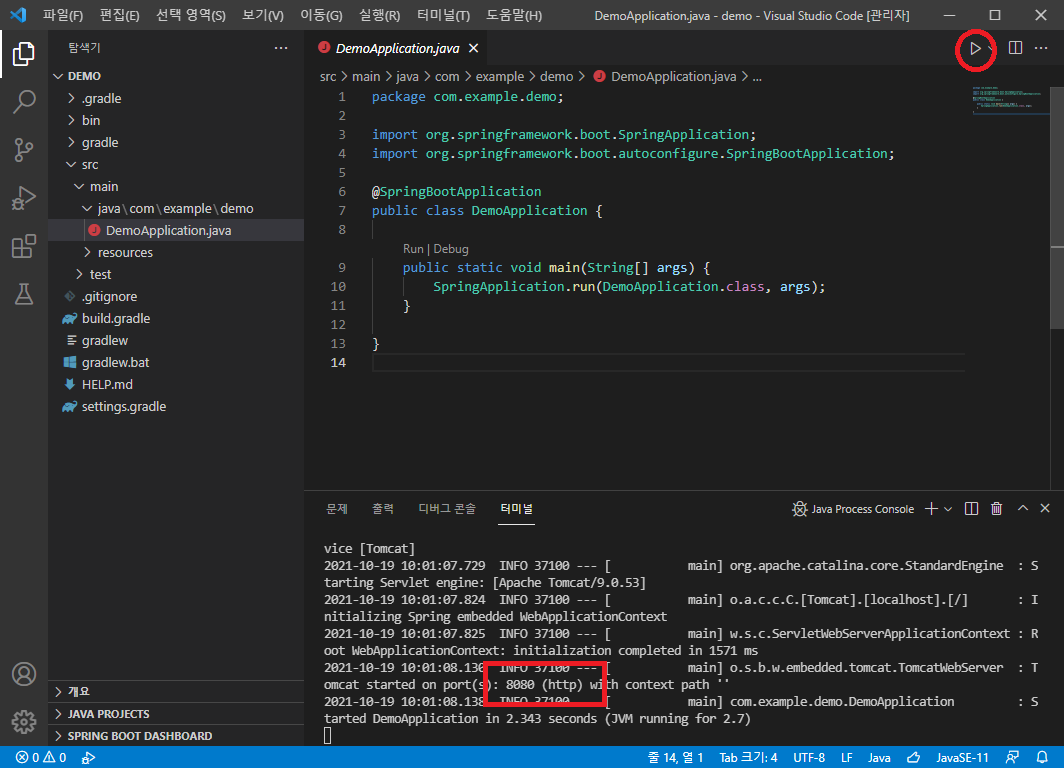Open Run and Debug view
Screen dimensions: 1064x768
(x=24, y=198)
